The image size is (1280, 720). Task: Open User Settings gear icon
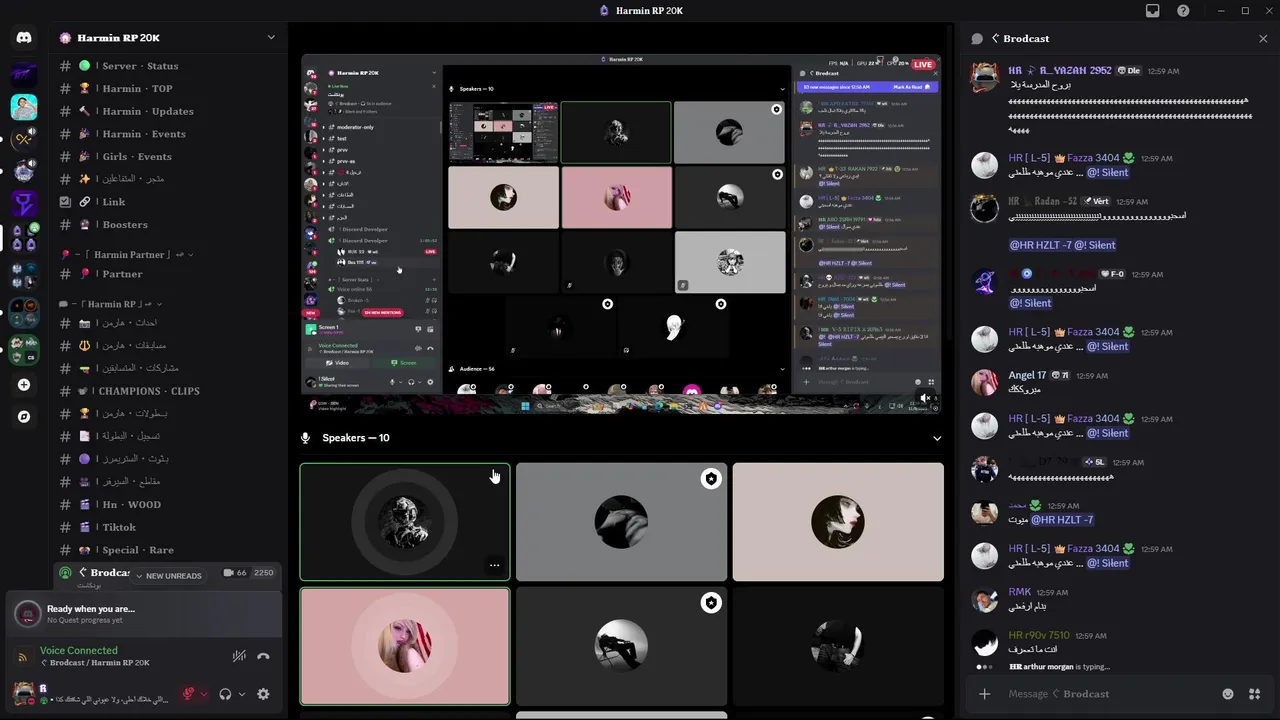[x=263, y=694]
